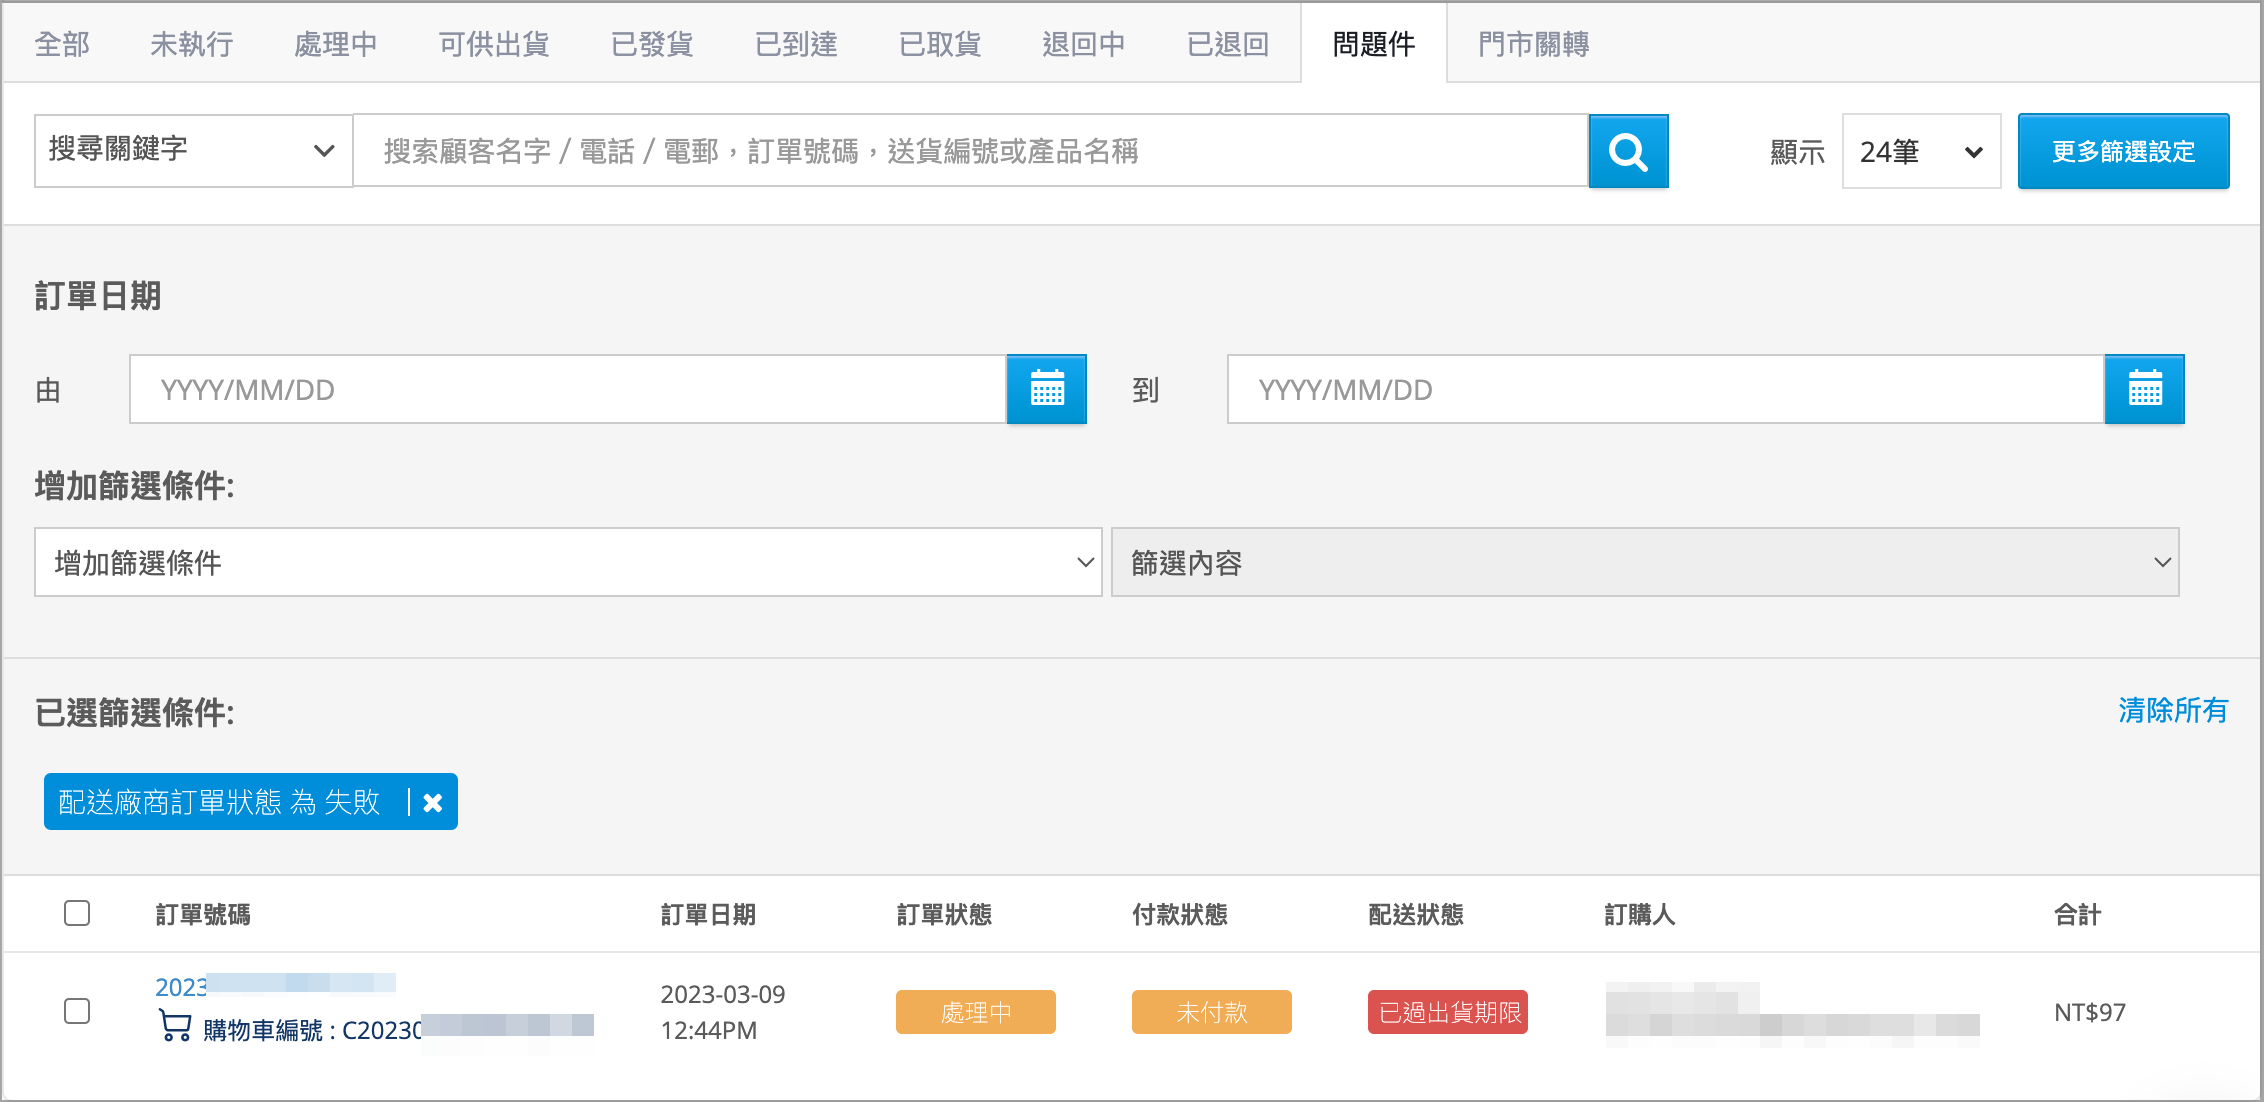Open the order number link starting with 2023
Screen dimensions: 2264x1102
(x=275, y=986)
